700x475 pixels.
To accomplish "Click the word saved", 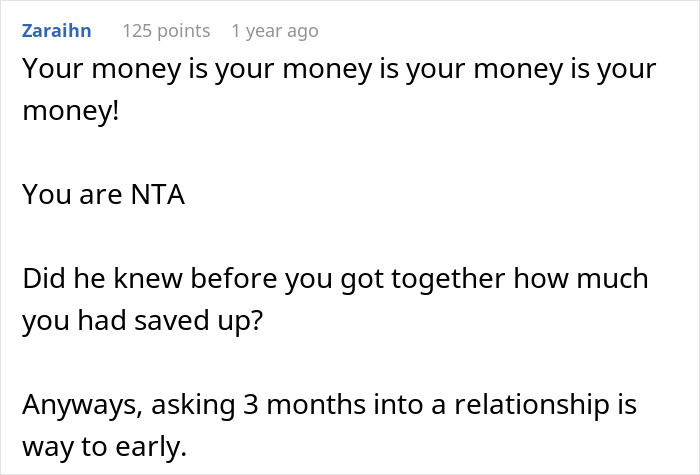I will coord(172,321).
